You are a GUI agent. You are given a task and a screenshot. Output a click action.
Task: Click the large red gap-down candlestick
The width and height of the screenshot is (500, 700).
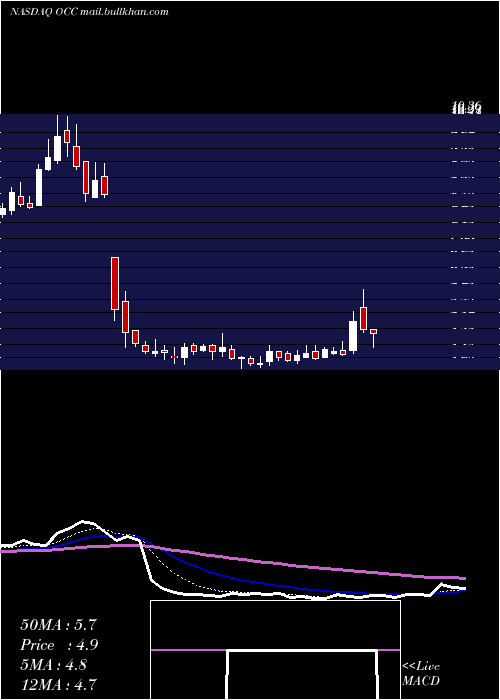[x=115, y=283]
